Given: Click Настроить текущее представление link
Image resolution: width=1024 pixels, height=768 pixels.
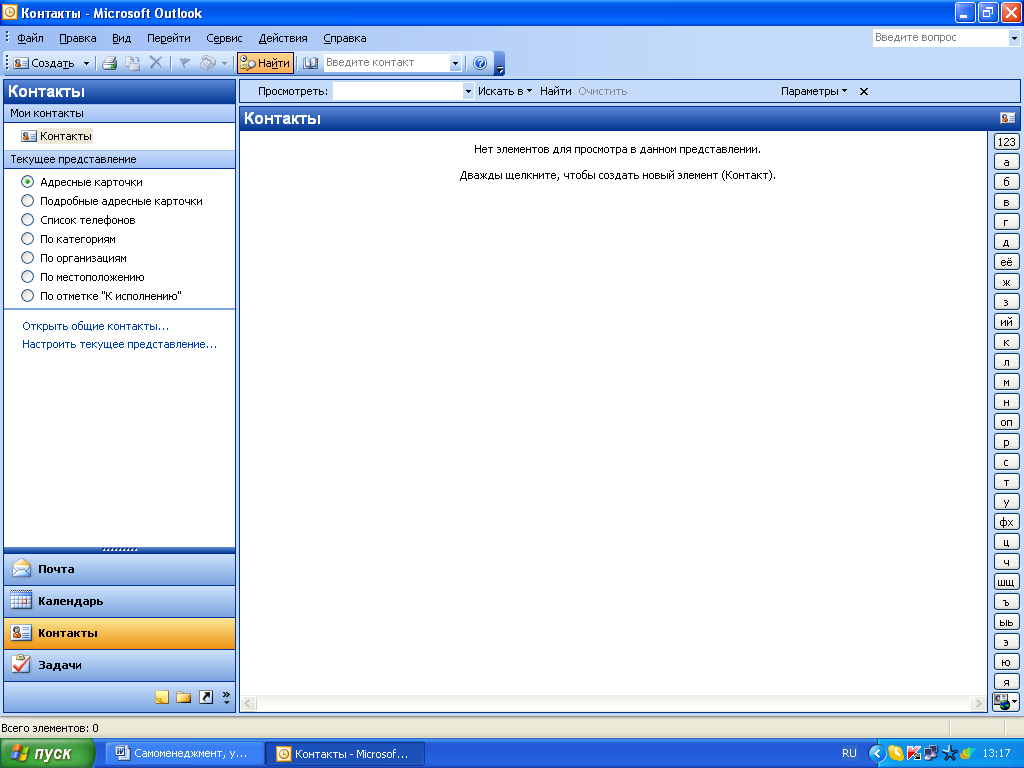Looking at the screenshot, I should (x=120, y=344).
